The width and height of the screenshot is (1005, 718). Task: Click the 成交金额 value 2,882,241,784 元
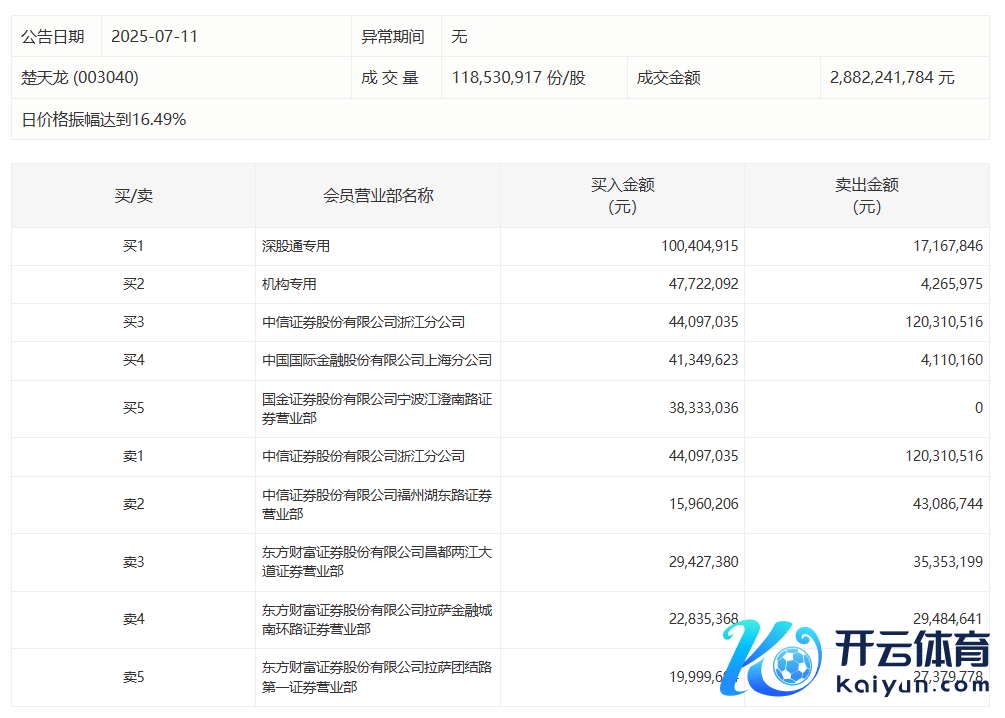892,78
